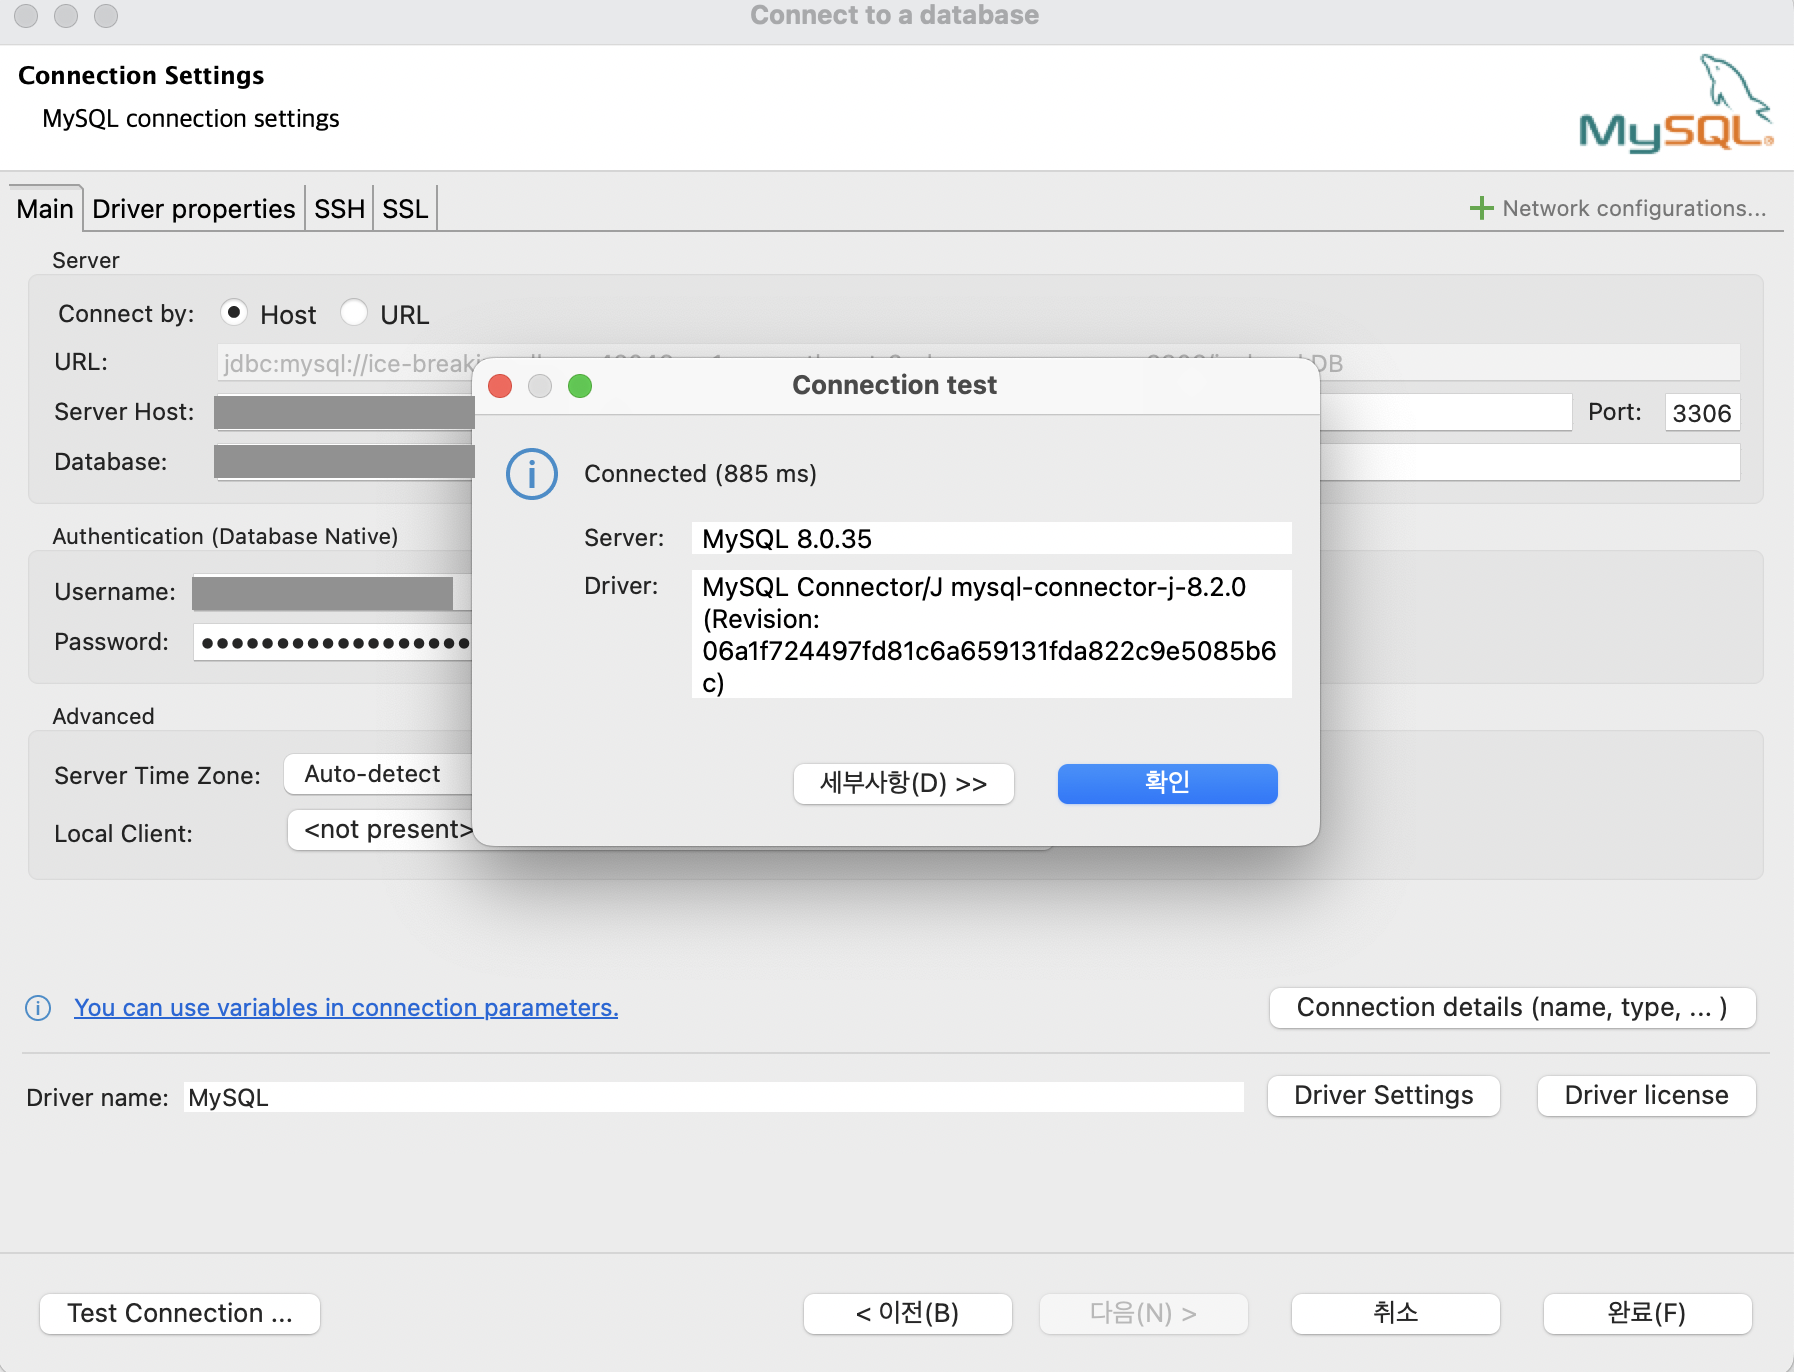Expand details with 세부사항(D) >> button
This screenshot has width=1794, height=1372.
pos(904,783)
